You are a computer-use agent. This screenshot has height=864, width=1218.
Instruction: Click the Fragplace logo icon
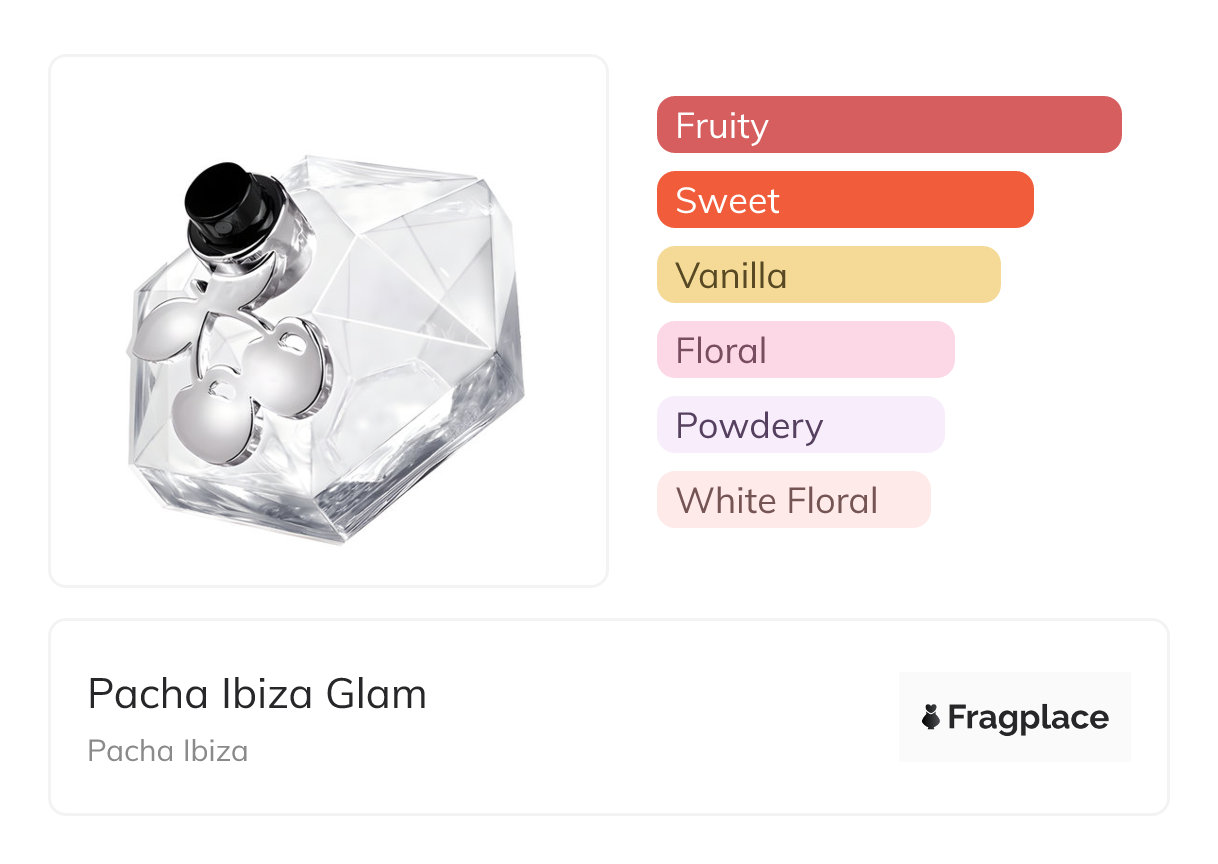pos(931,717)
